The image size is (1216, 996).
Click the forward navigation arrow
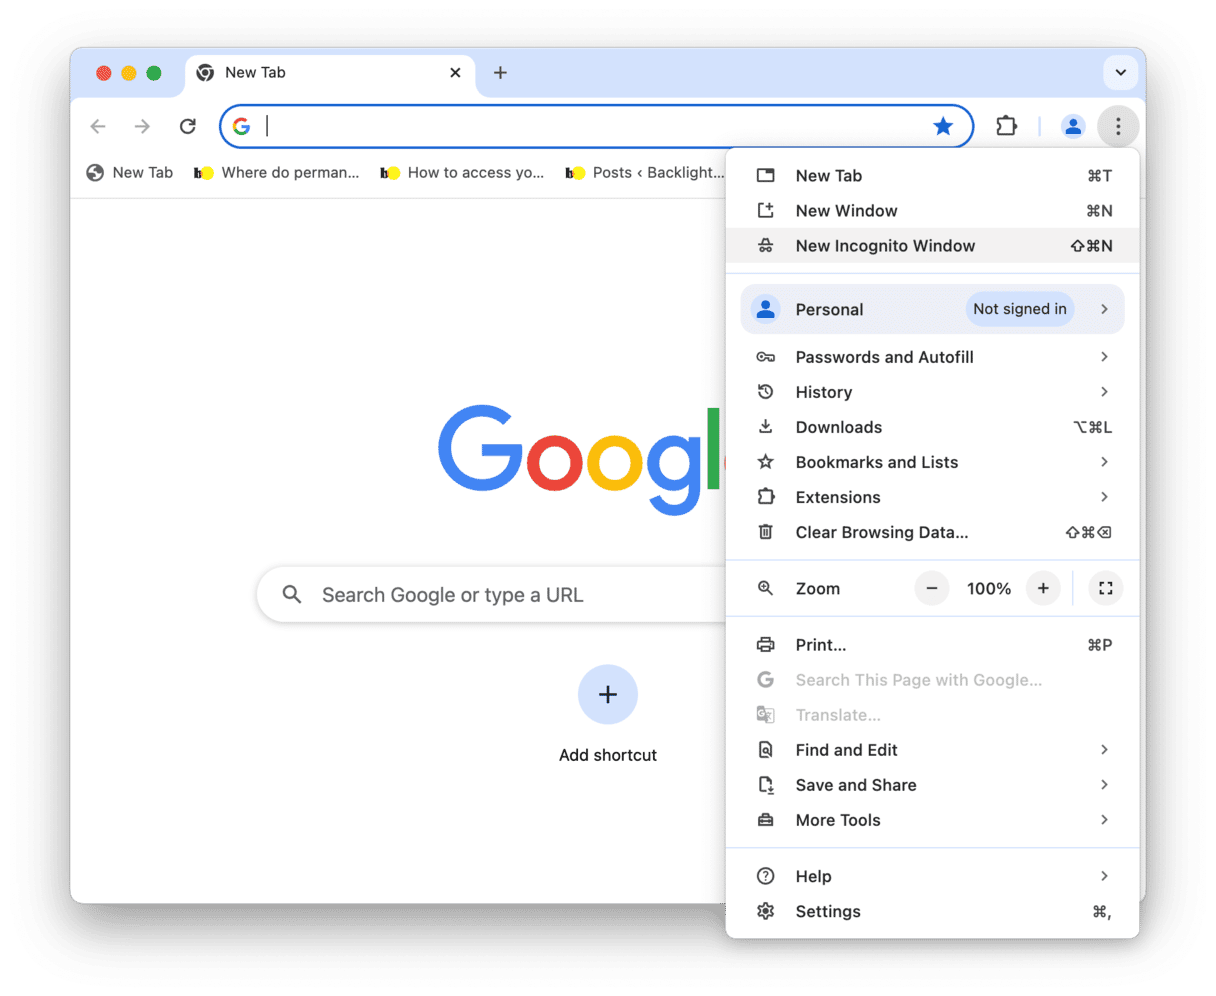tap(142, 126)
